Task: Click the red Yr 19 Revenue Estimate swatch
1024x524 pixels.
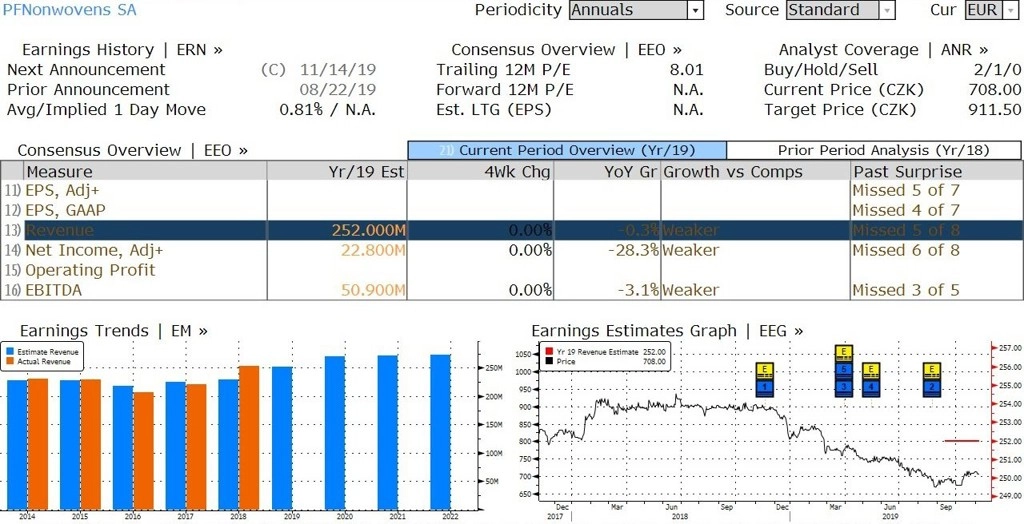Action: click(x=548, y=352)
